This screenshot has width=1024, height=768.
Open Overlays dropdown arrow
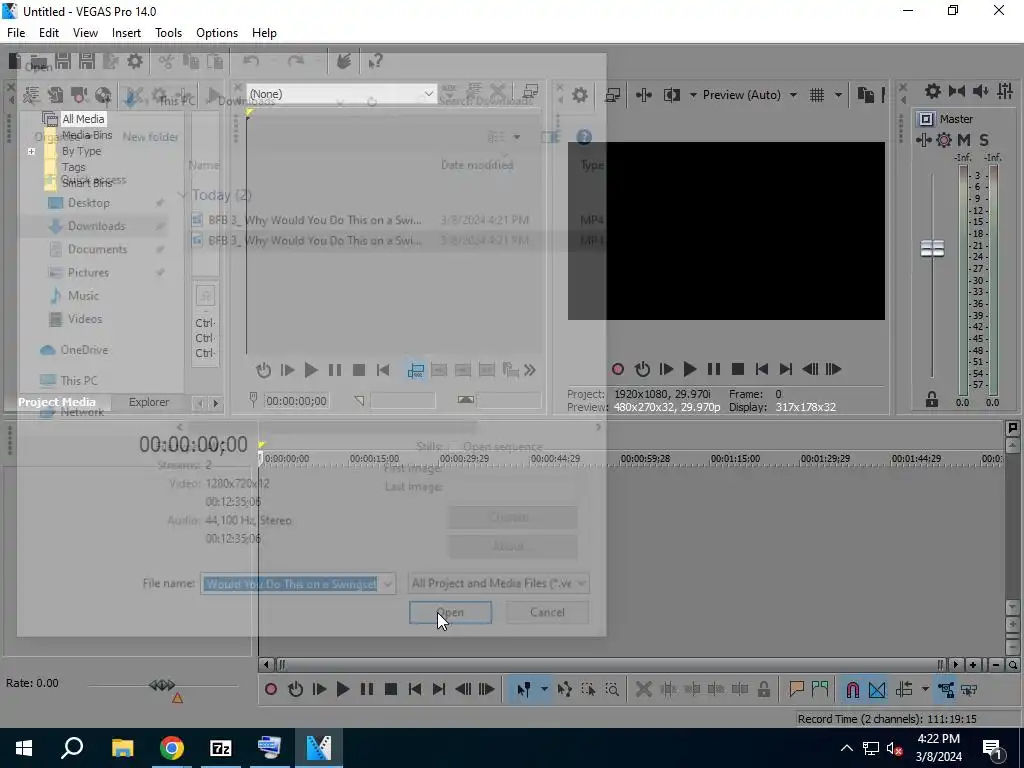click(x=838, y=95)
